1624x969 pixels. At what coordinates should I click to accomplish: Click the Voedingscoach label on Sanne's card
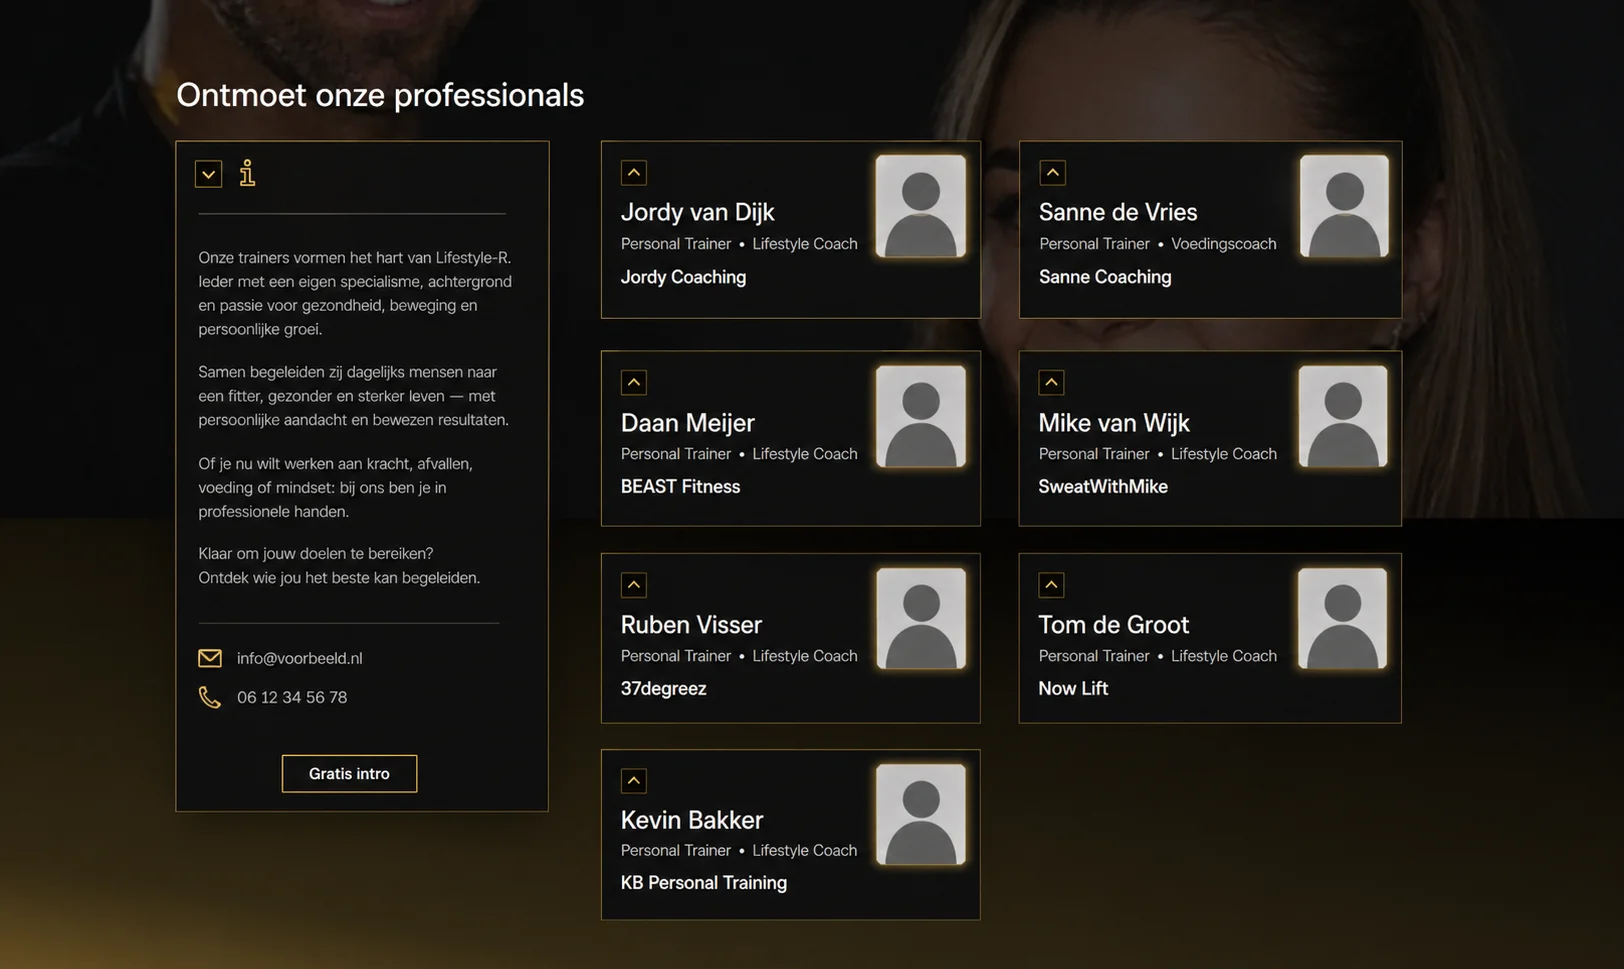click(x=1224, y=244)
